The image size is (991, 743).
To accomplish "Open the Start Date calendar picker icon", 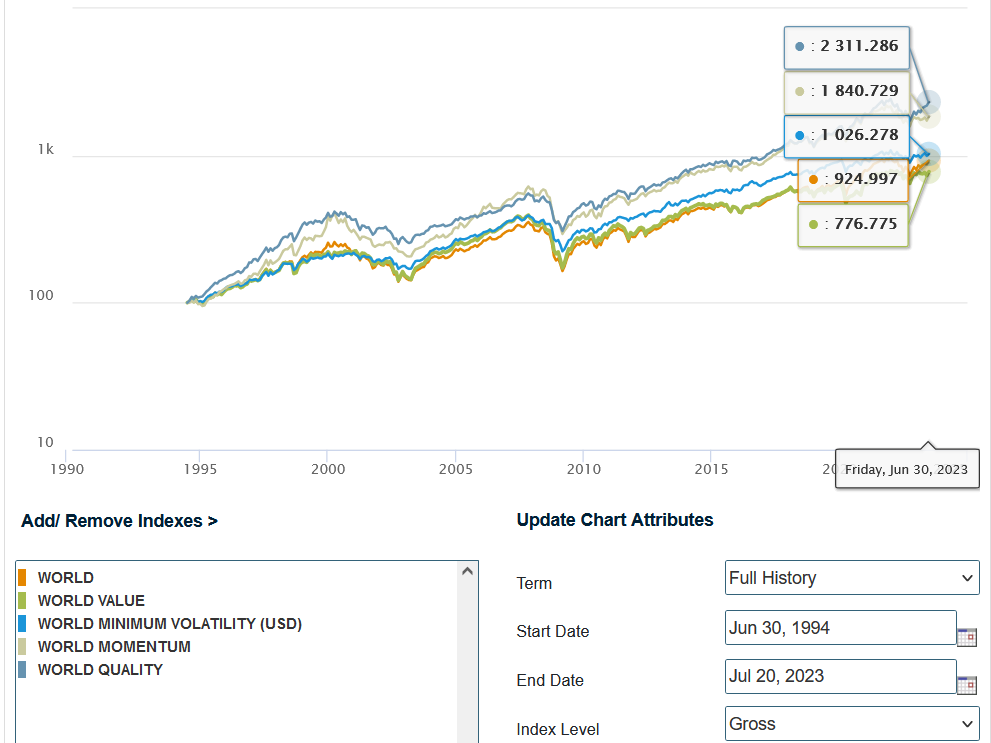I will point(966,636).
